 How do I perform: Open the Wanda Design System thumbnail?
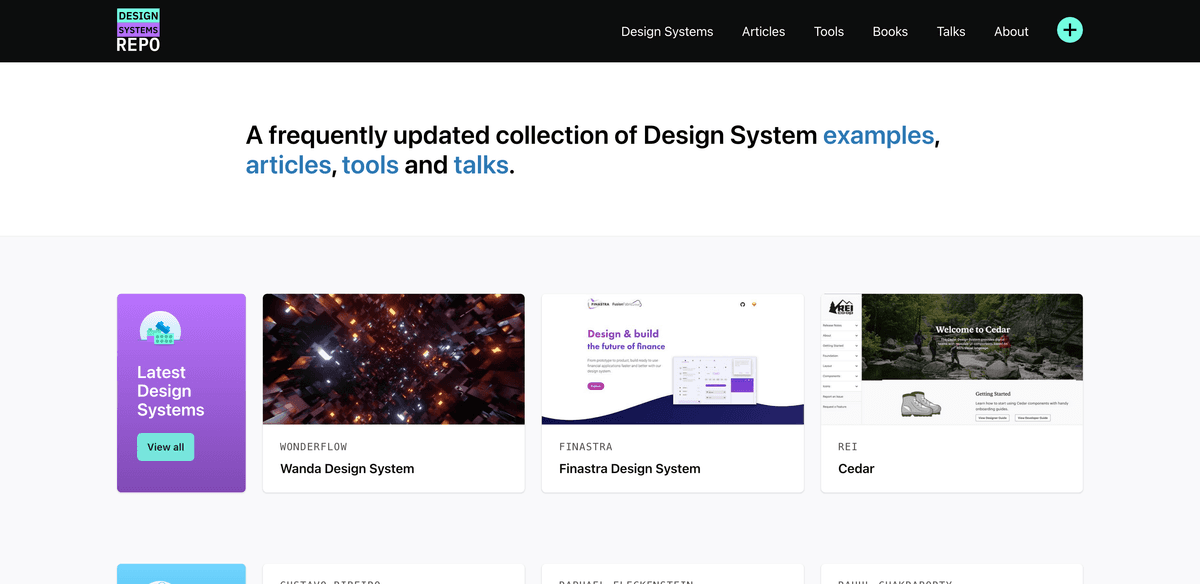(x=394, y=359)
